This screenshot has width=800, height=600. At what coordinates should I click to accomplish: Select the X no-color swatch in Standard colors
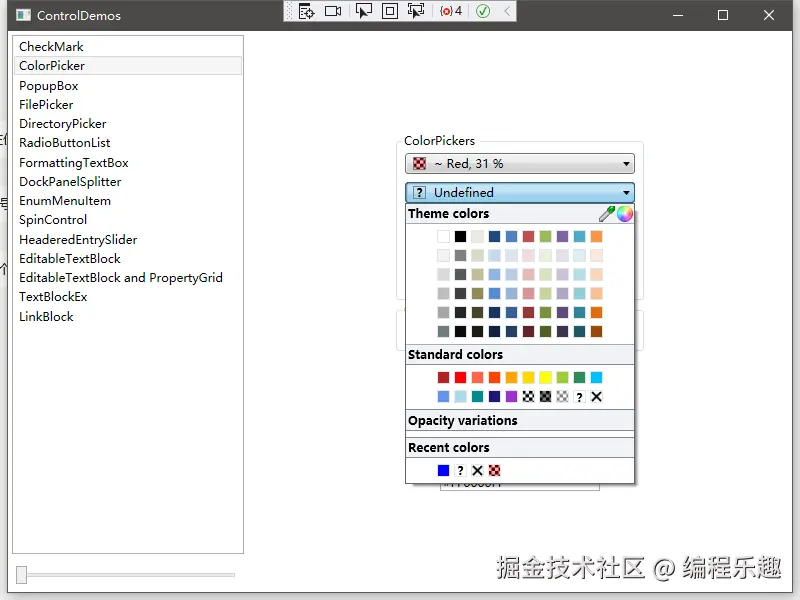(596, 396)
